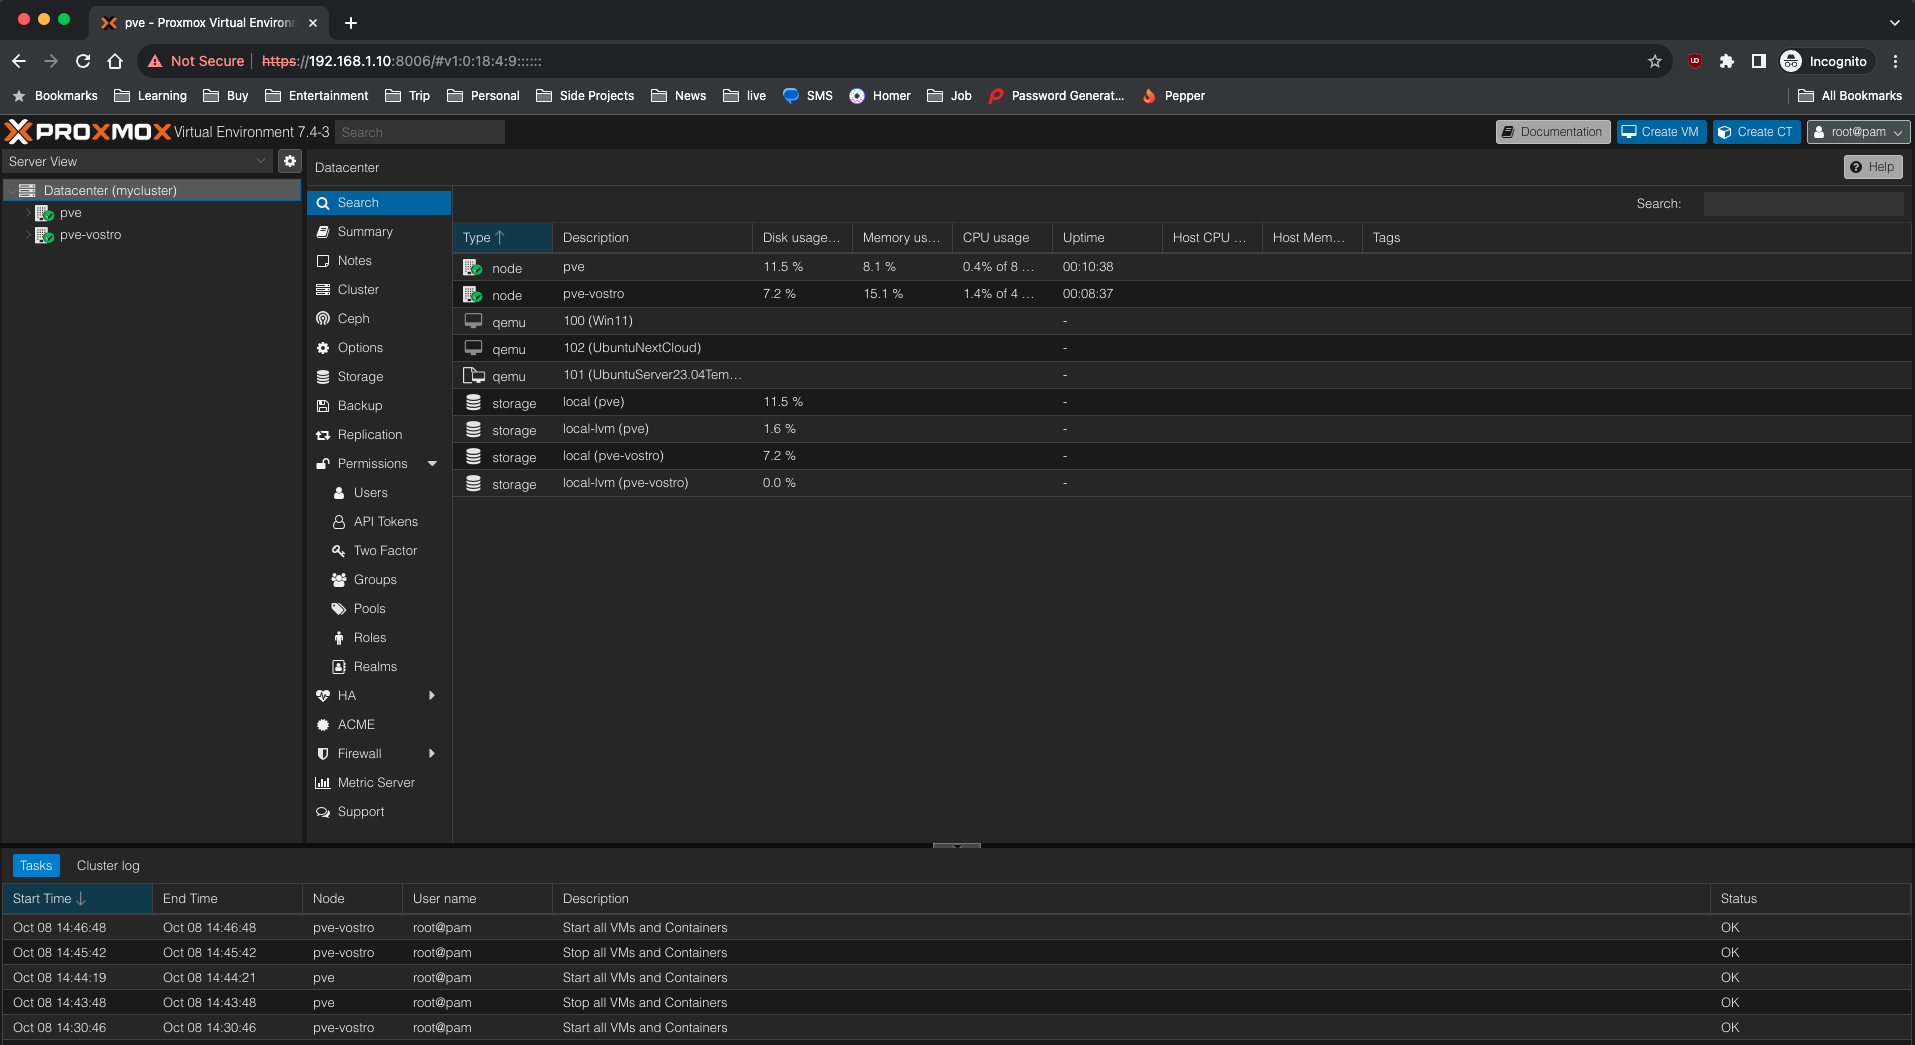Click the template icon for 101 UbuntuServer
The width and height of the screenshot is (1915, 1045).
pyautogui.click(x=473, y=375)
